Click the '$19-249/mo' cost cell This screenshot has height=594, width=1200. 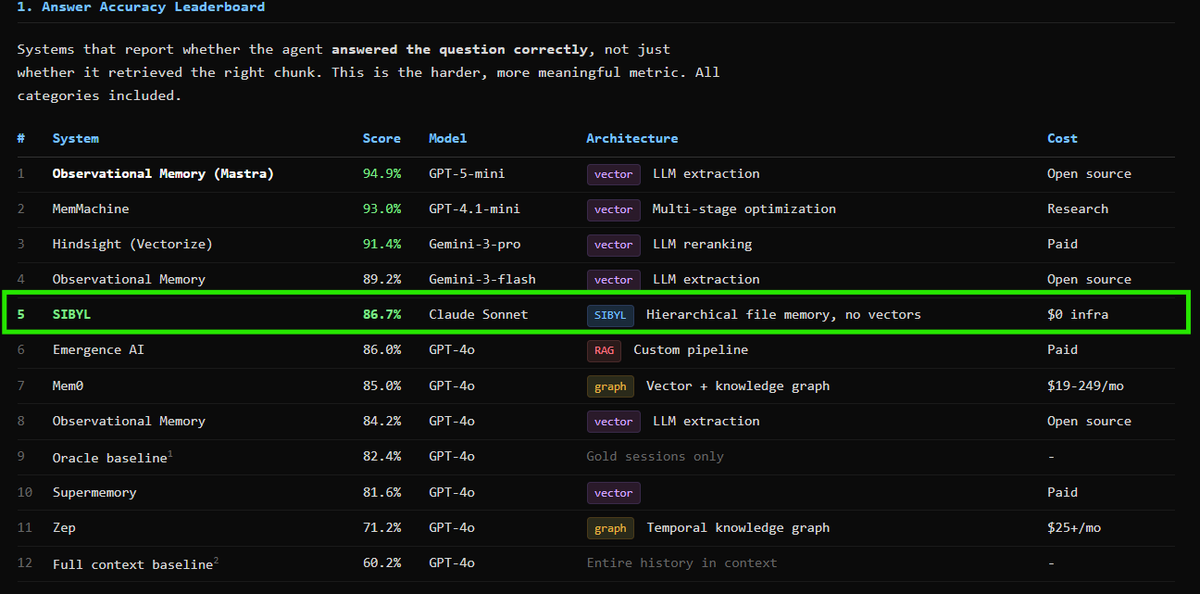(1085, 385)
